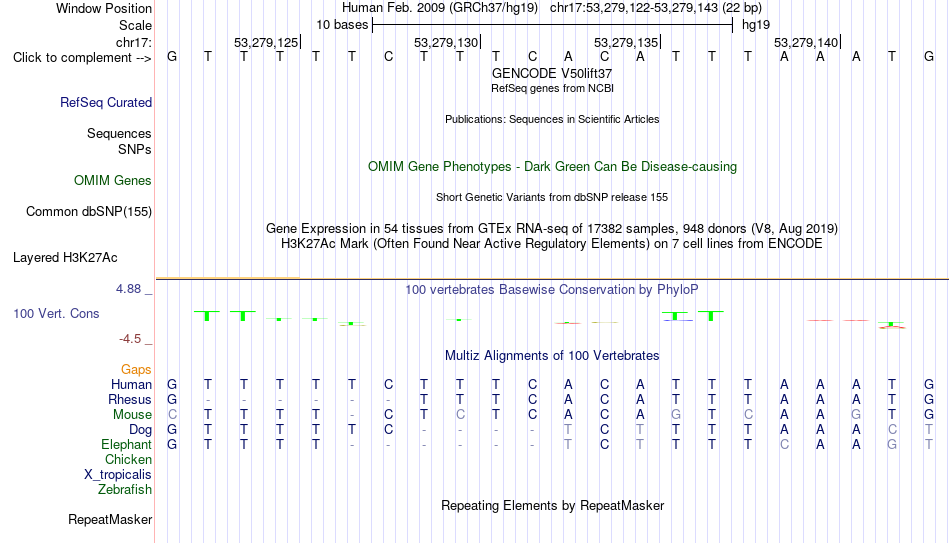Select the light T ending the Dog row
The image size is (950, 543).
(929, 430)
